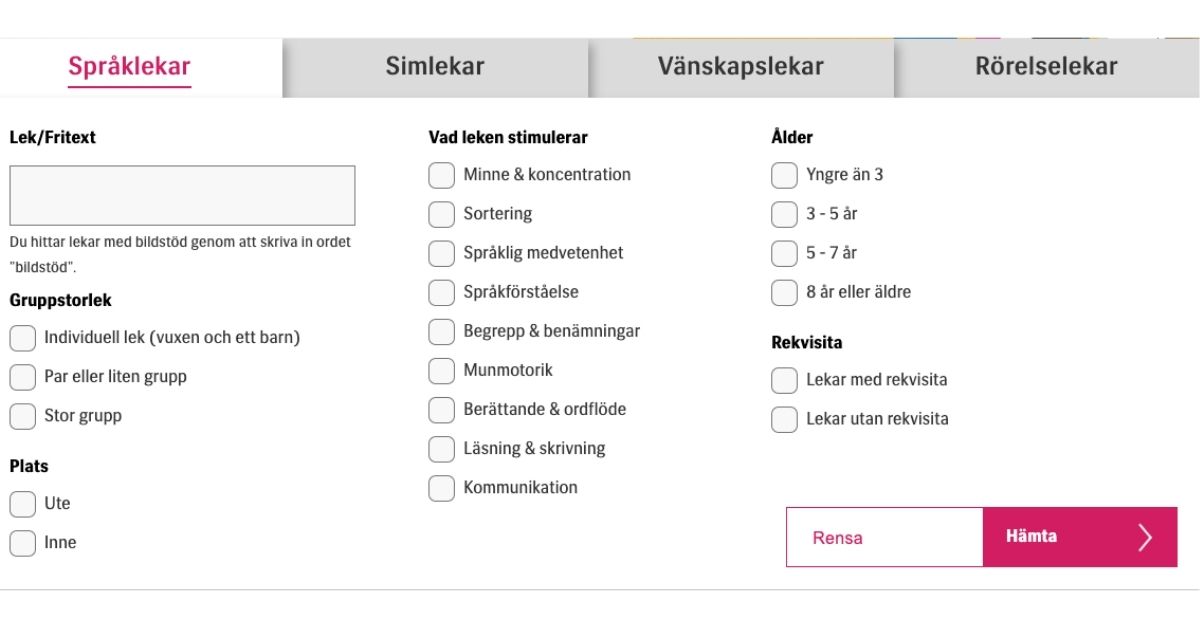1200x628 pixels.
Task: Focus the Lek/Fritext text field
Action: 182,195
